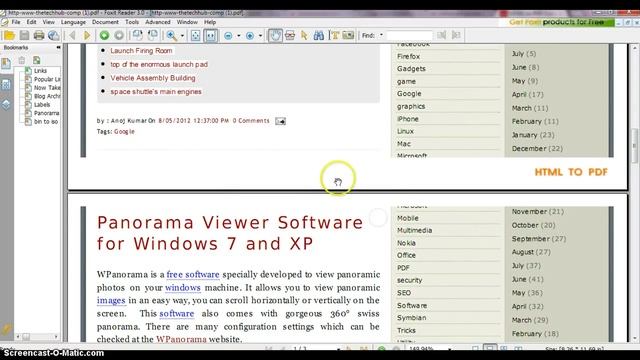Go to the next page with the yellow arrow
Viewport: 640px width, 360px height.
point(87,36)
